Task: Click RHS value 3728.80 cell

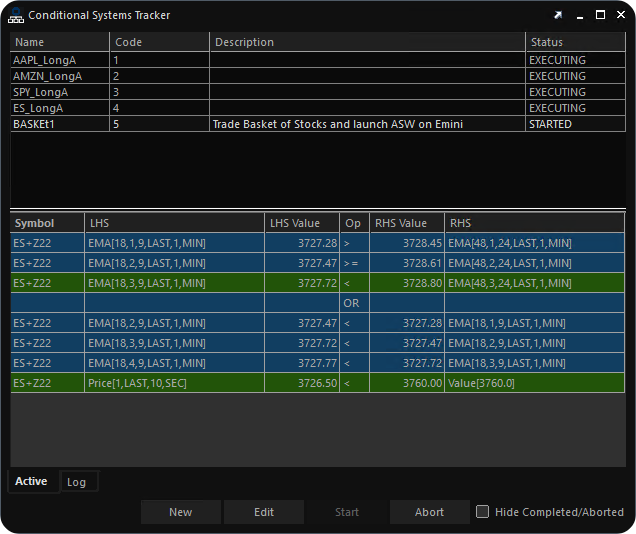Action: 407,283
